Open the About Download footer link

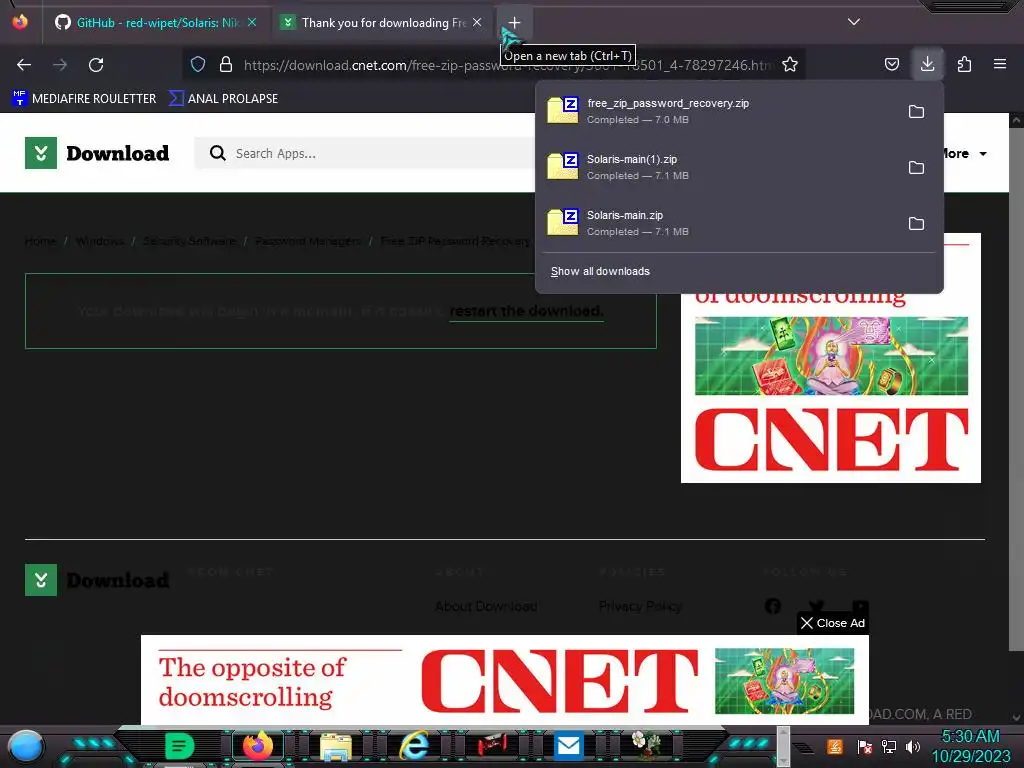coord(486,606)
